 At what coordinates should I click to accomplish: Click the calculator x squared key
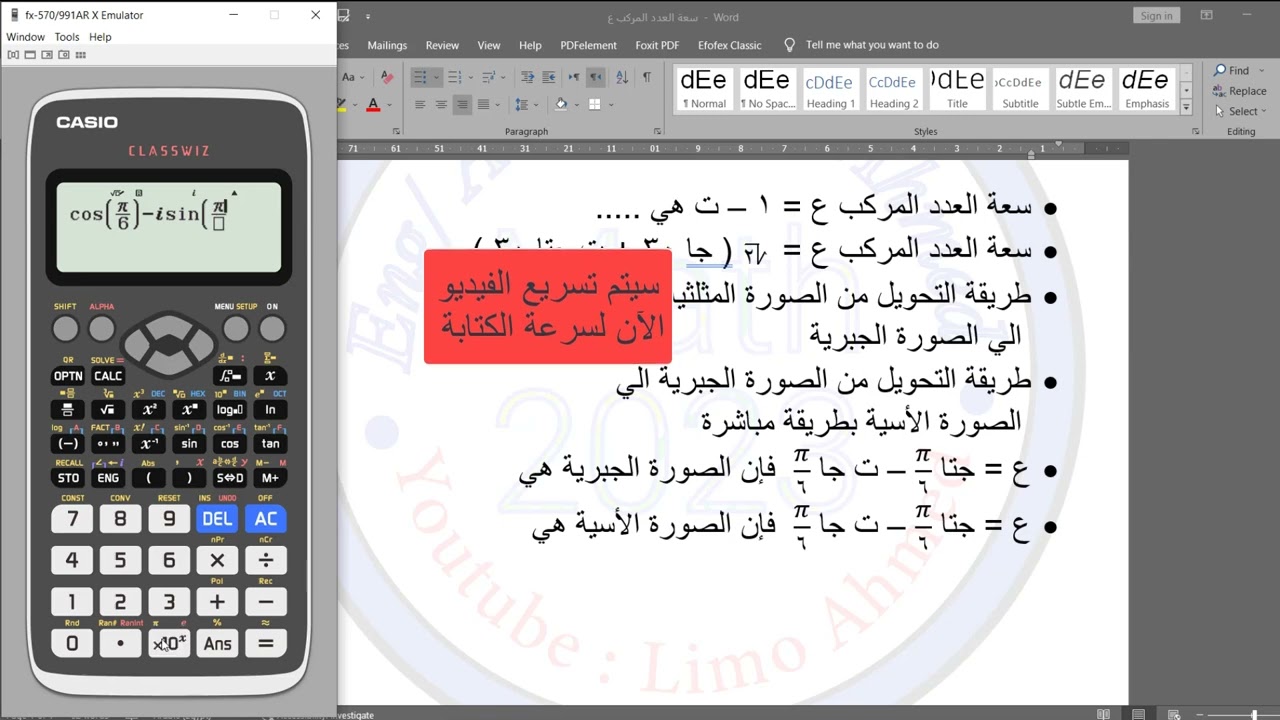(x=149, y=410)
